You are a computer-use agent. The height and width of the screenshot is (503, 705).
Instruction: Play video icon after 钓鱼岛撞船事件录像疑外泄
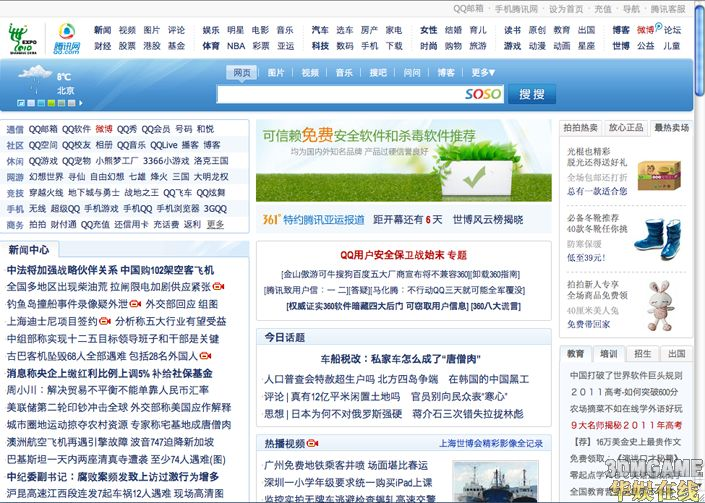click(x=135, y=304)
